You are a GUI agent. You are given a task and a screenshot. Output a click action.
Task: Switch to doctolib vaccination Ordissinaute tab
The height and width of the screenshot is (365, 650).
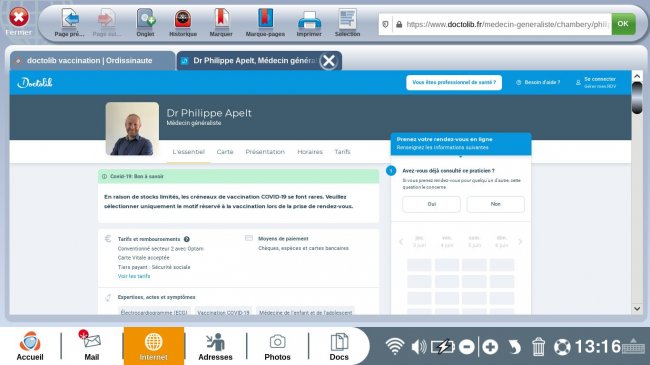click(x=93, y=61)
